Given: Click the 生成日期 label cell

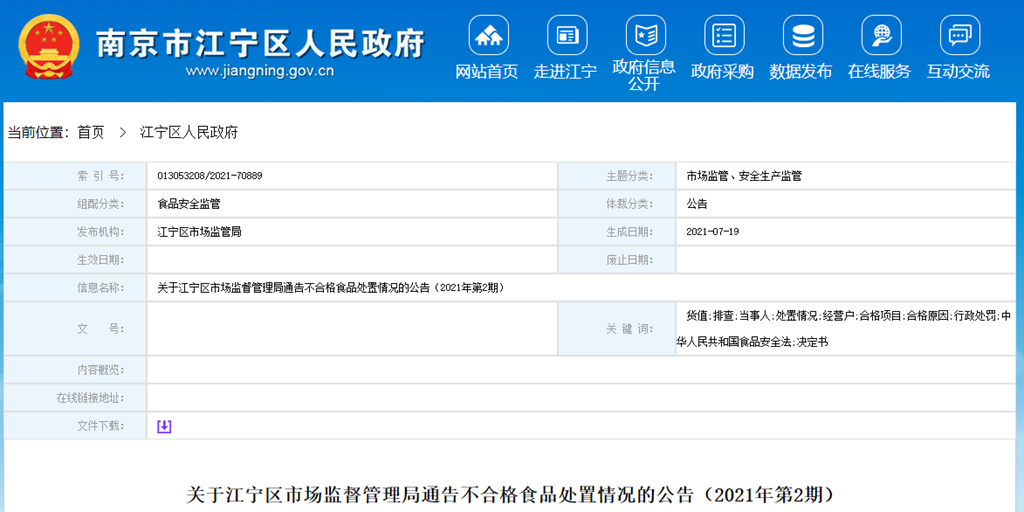Looking at the screenshot, I should (616, 232).
